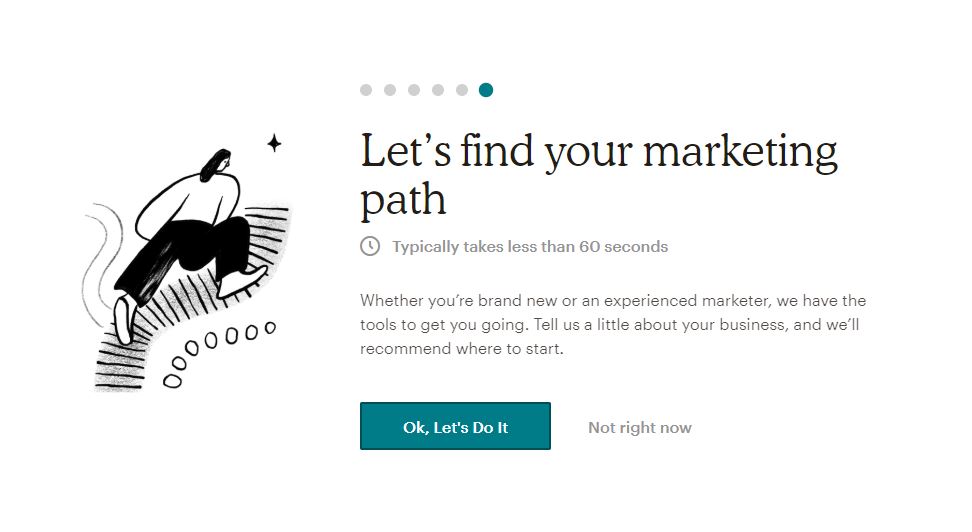Dismiss with the "Not right now" link
This screenshot has height=532, width=972.
[640, 427]
